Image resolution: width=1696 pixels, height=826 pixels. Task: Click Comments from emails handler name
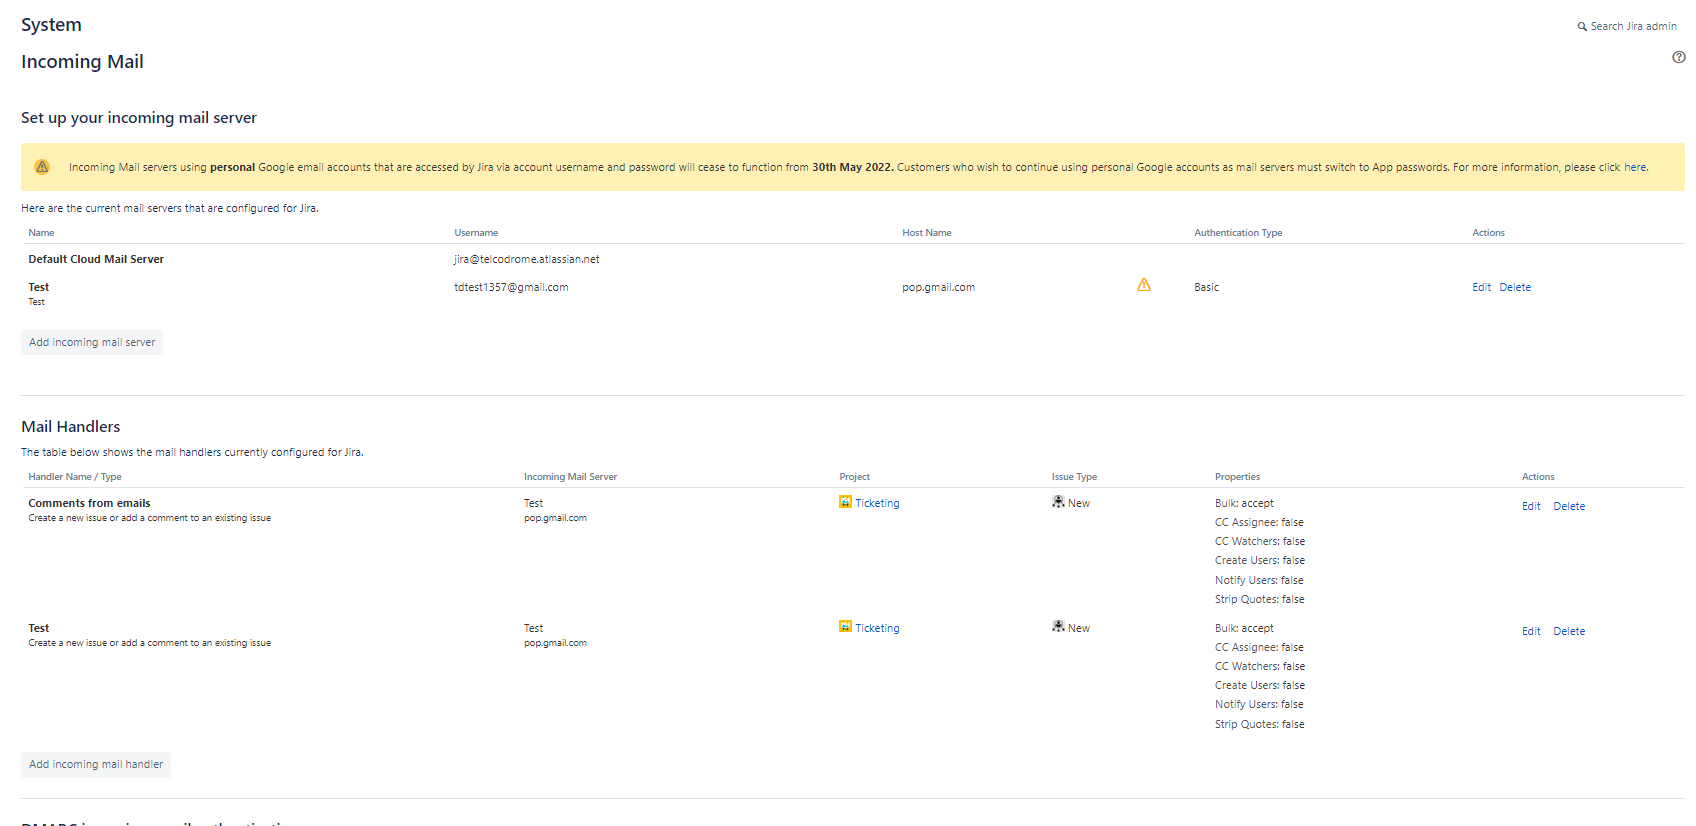(x=89, y=503)
